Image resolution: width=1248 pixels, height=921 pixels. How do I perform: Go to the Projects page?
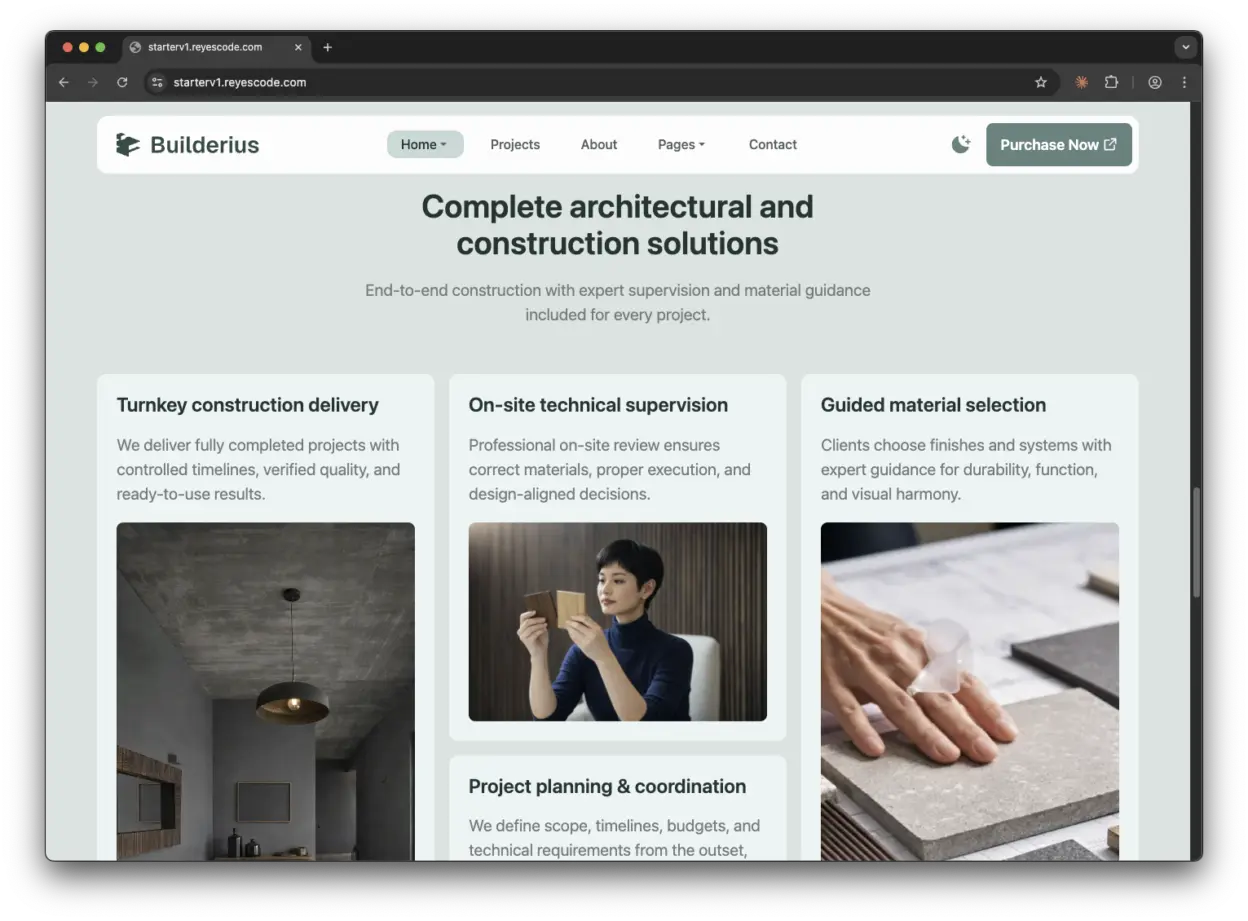(515, 145)
